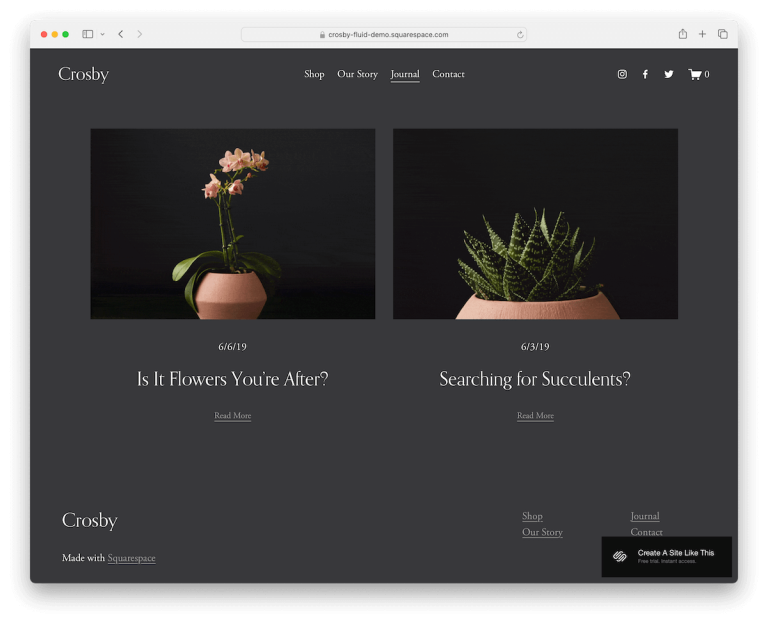Click the URL address bar field
This screenshot has width=768, height=623.
[384, 34]
